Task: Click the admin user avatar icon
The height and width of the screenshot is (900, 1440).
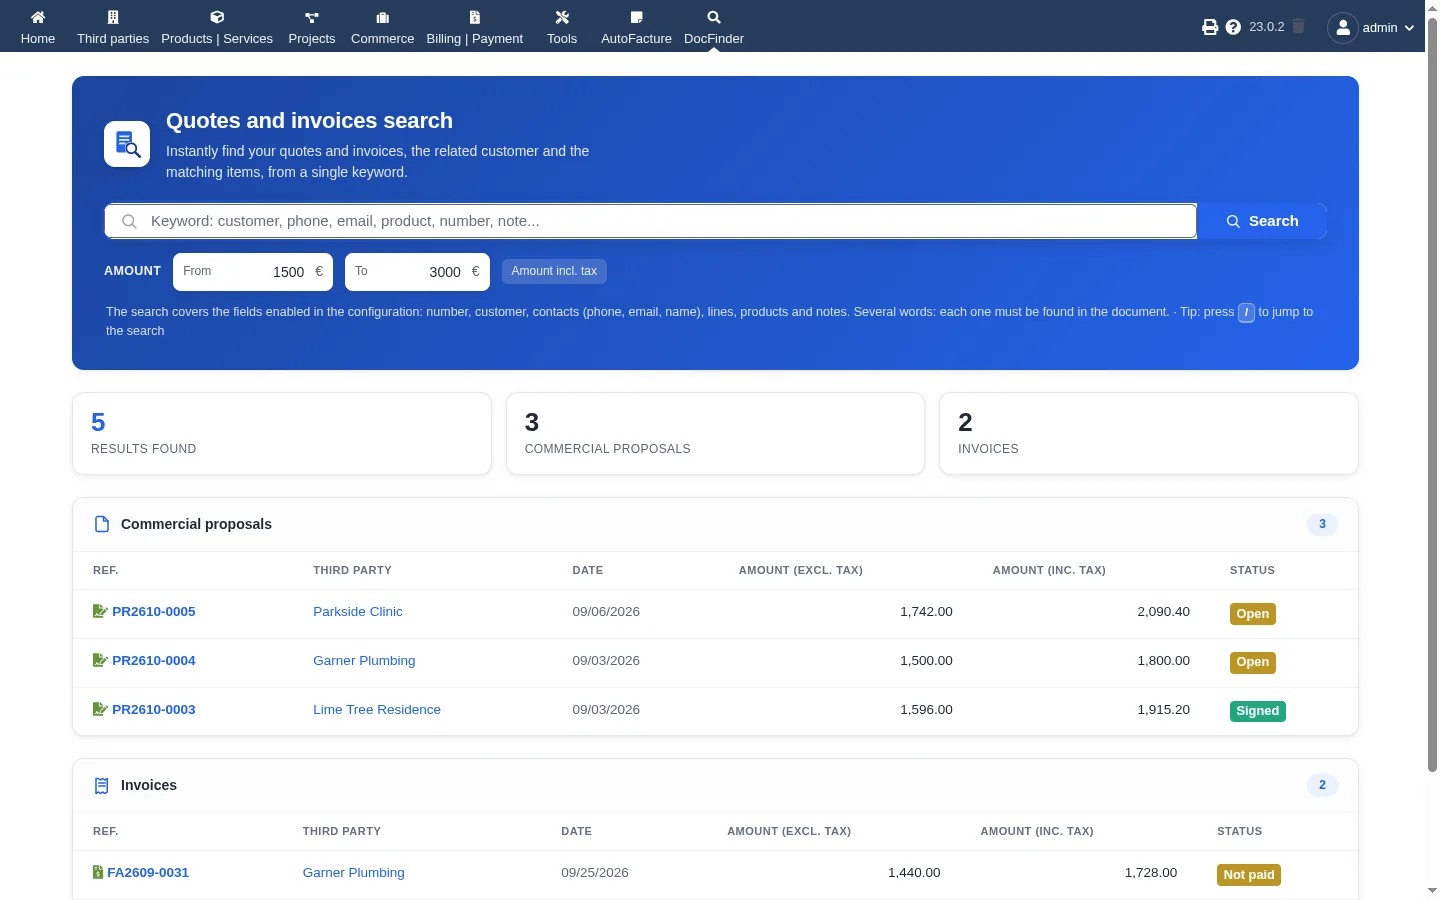Action: [x=1343, y=27]
